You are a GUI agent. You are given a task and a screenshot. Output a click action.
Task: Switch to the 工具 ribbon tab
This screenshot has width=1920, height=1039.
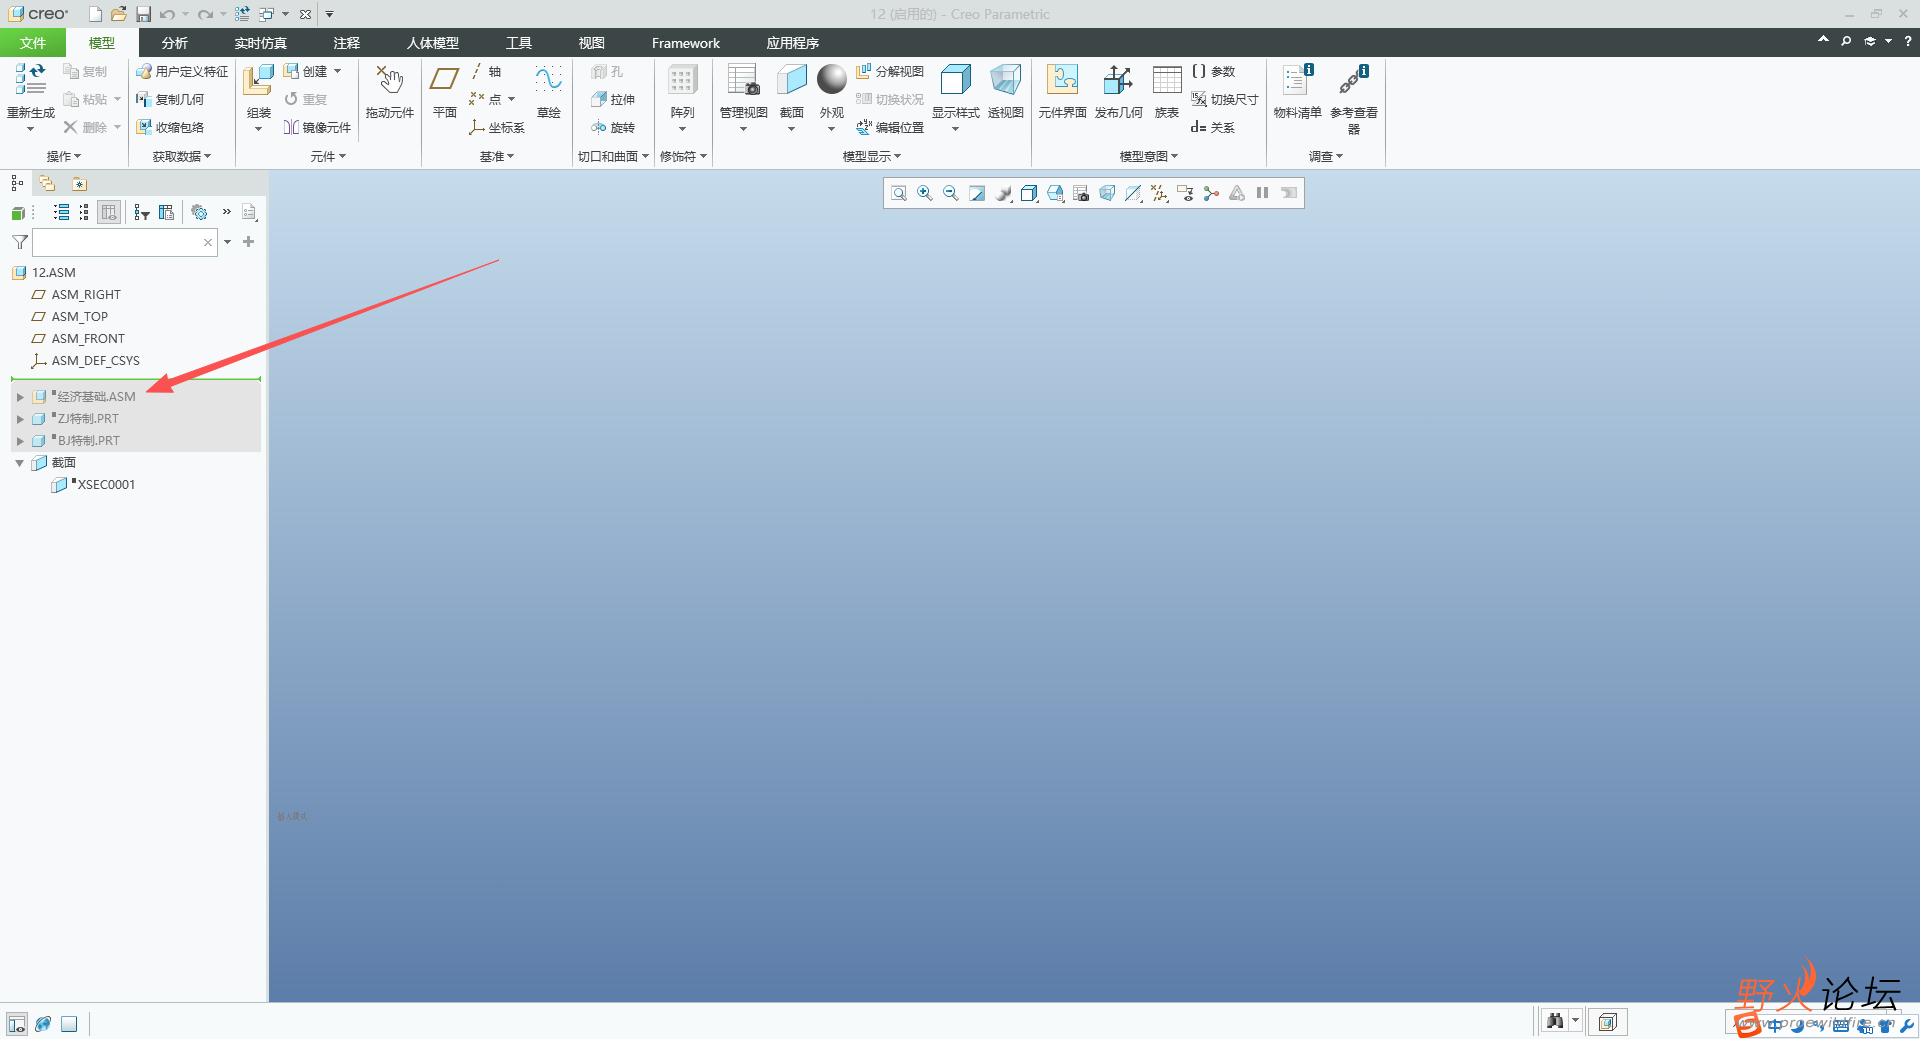(519, 43)
